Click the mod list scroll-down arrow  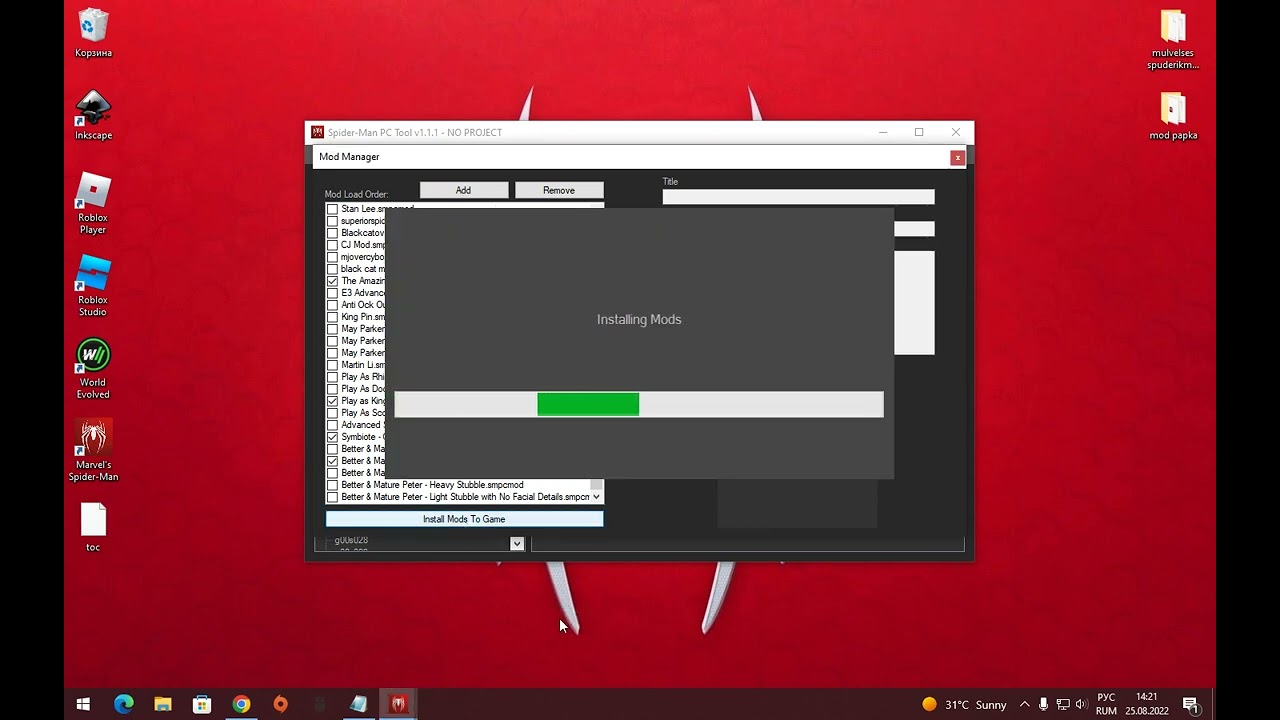tap(597, 497)
